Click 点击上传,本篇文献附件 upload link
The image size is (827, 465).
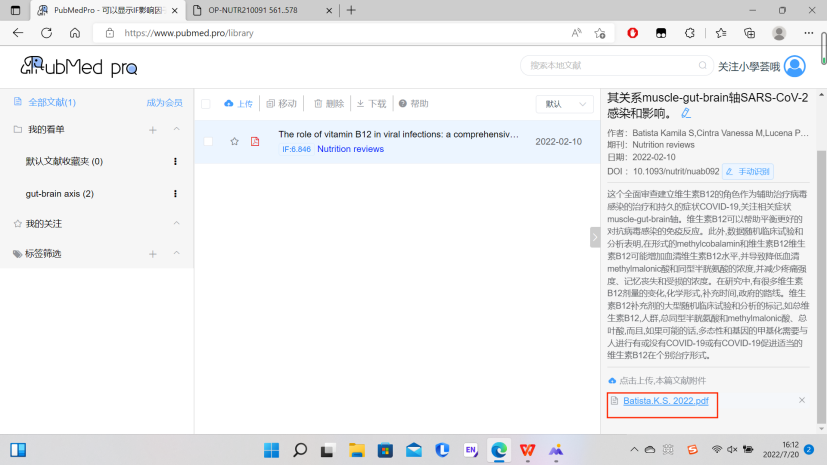(x=657, y=380)
